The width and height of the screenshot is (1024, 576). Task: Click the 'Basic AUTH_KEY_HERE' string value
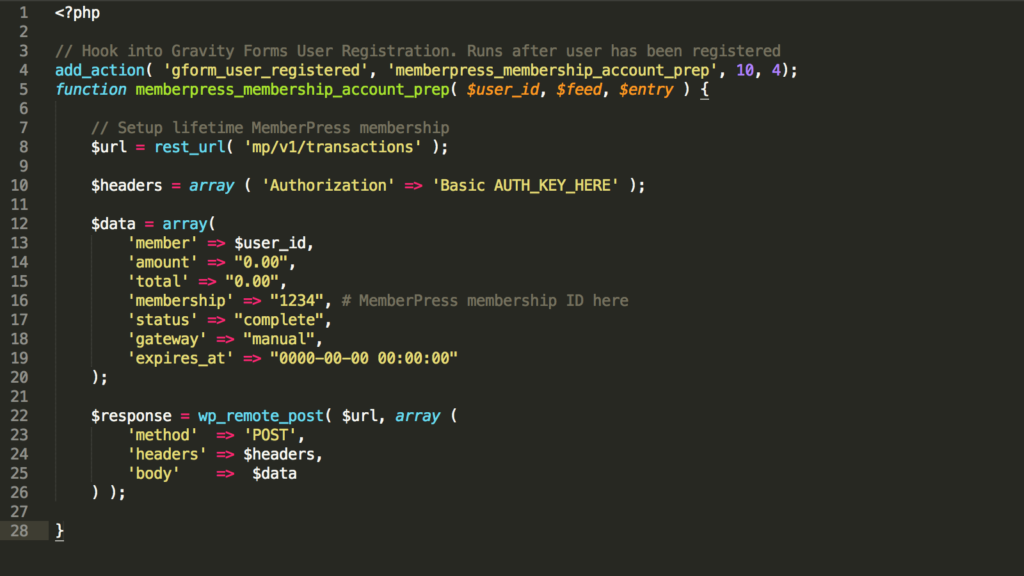point(526,185)
